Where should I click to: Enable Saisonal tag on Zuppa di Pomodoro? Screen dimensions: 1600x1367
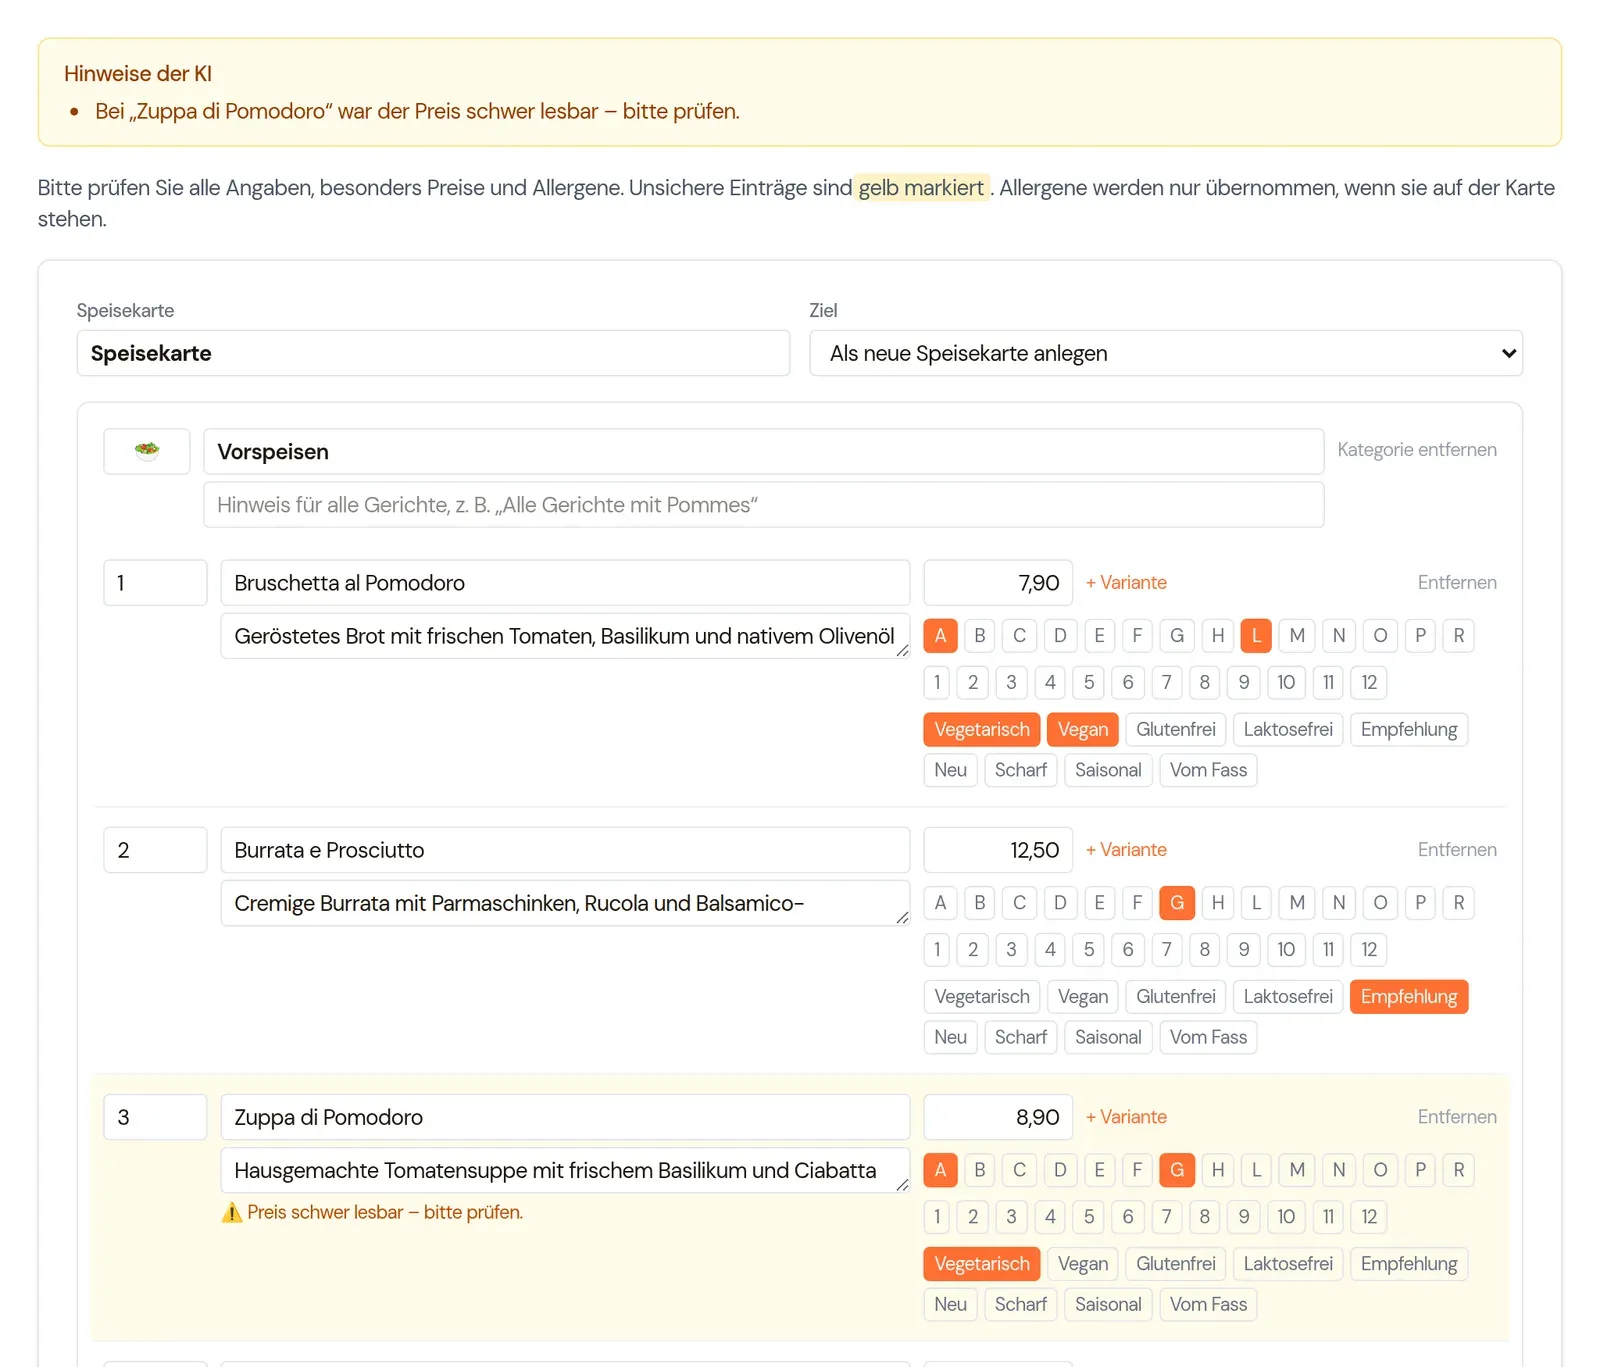(1108, 1304)
